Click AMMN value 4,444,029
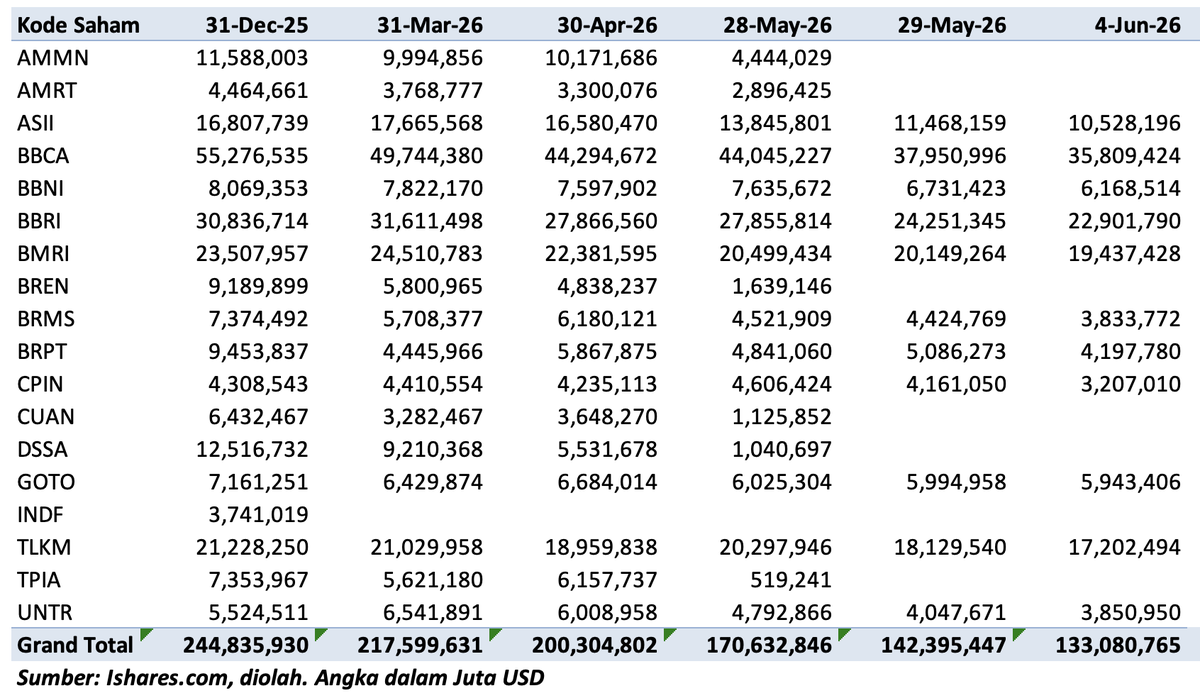 click(783, 59)
